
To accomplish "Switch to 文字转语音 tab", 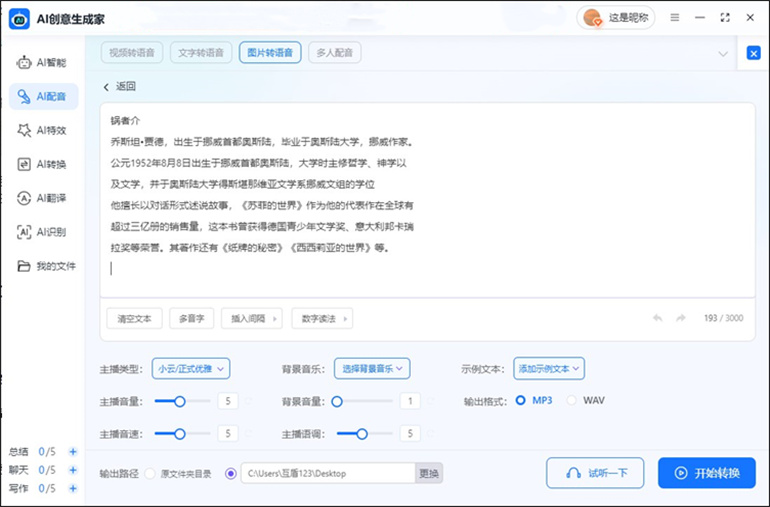I will point(201,53).
